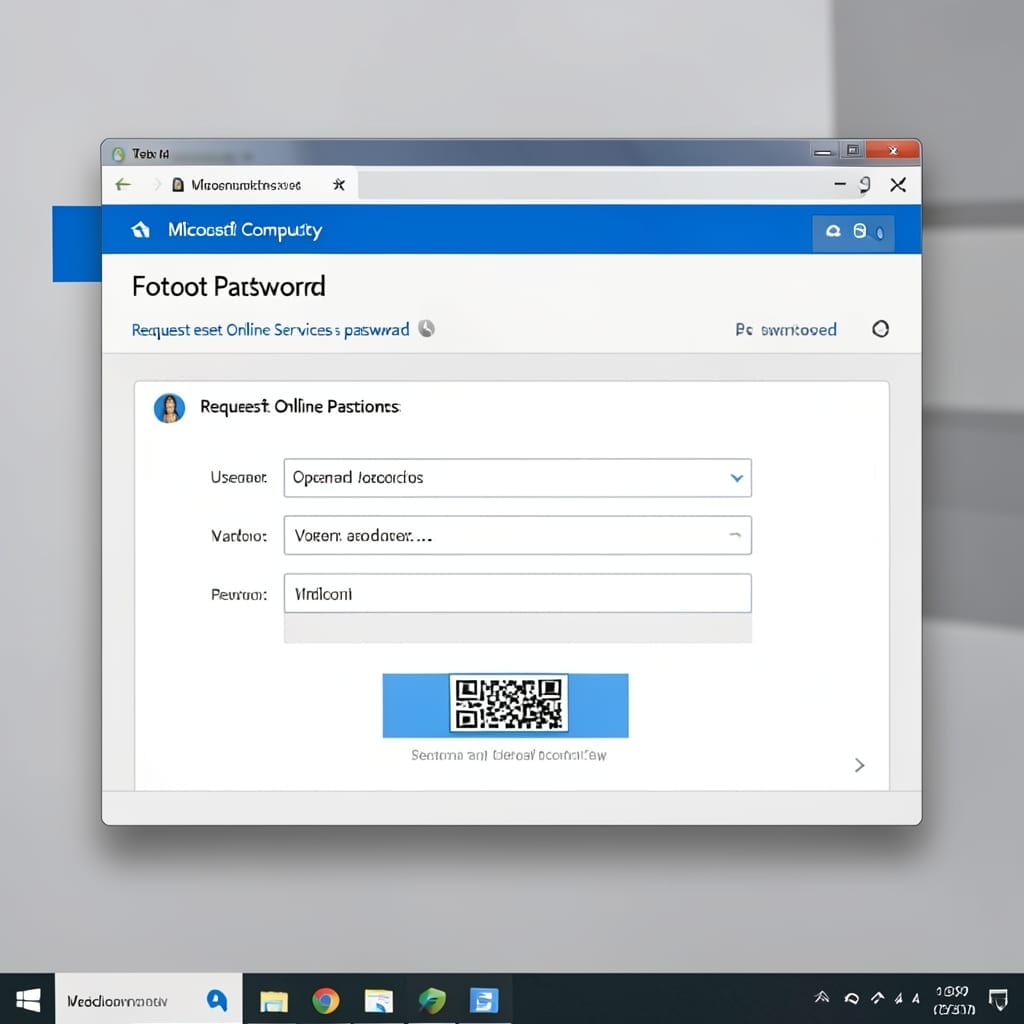Click the Peuroo input field containing Mrdiconi
Screen dimensions: 1024x1024
pos(517,594)
